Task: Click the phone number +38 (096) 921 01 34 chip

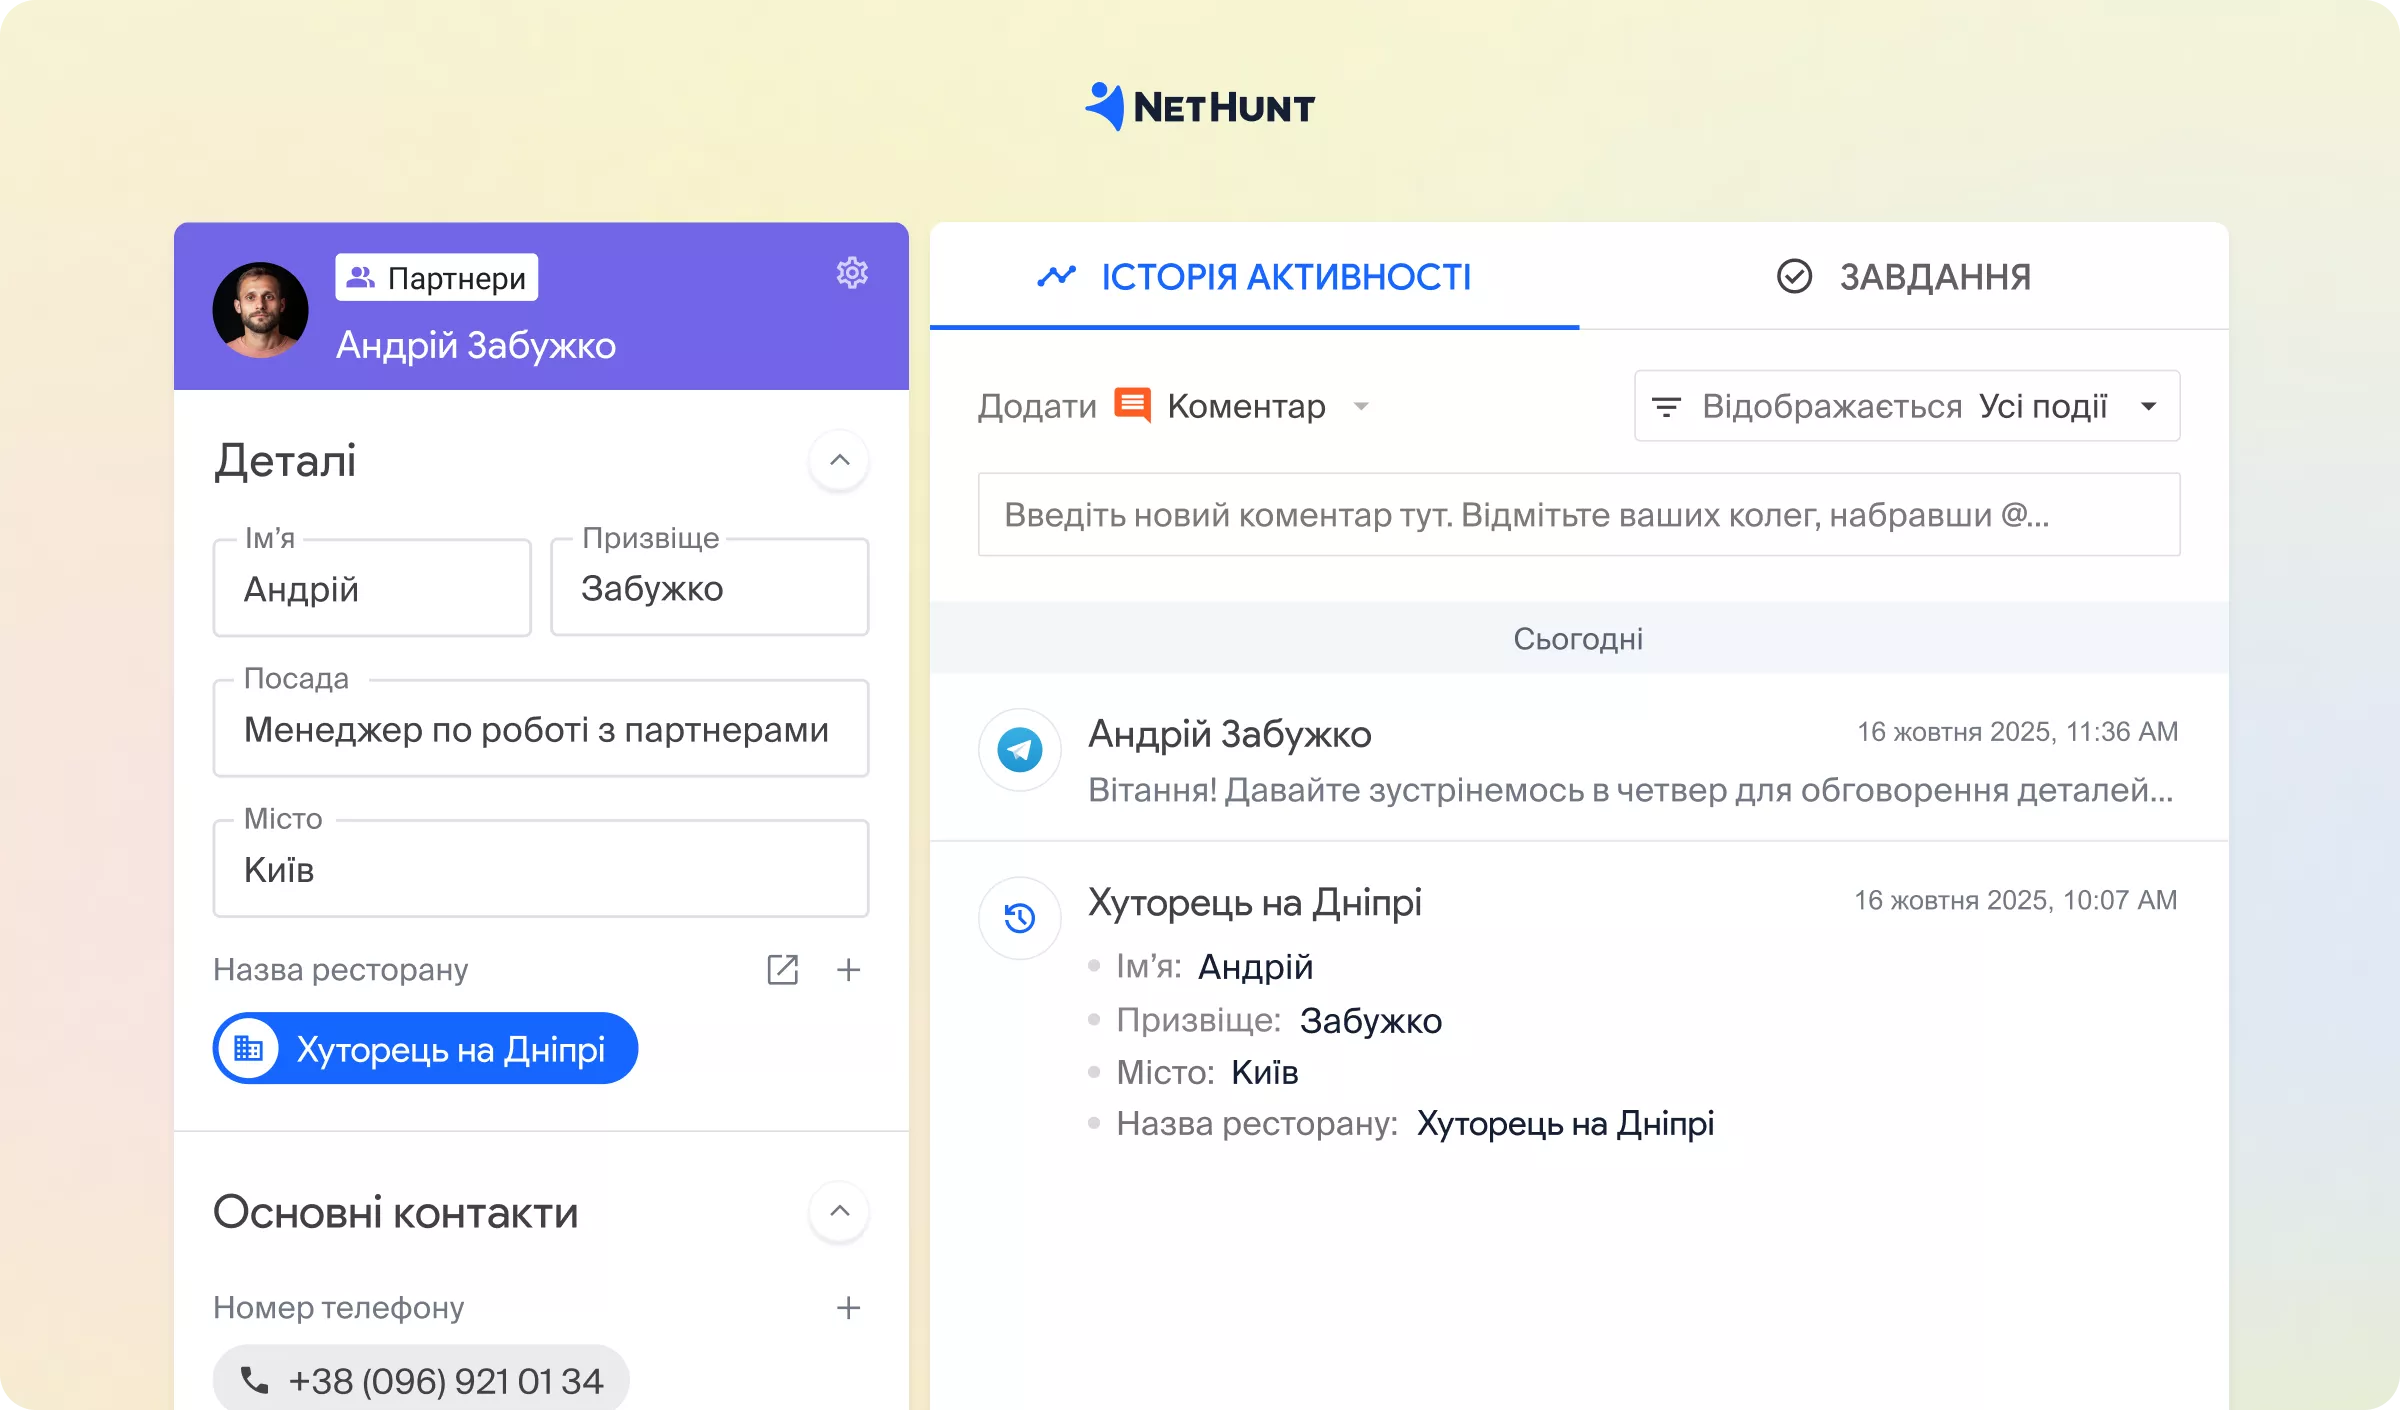Action: pos(420,1378)
